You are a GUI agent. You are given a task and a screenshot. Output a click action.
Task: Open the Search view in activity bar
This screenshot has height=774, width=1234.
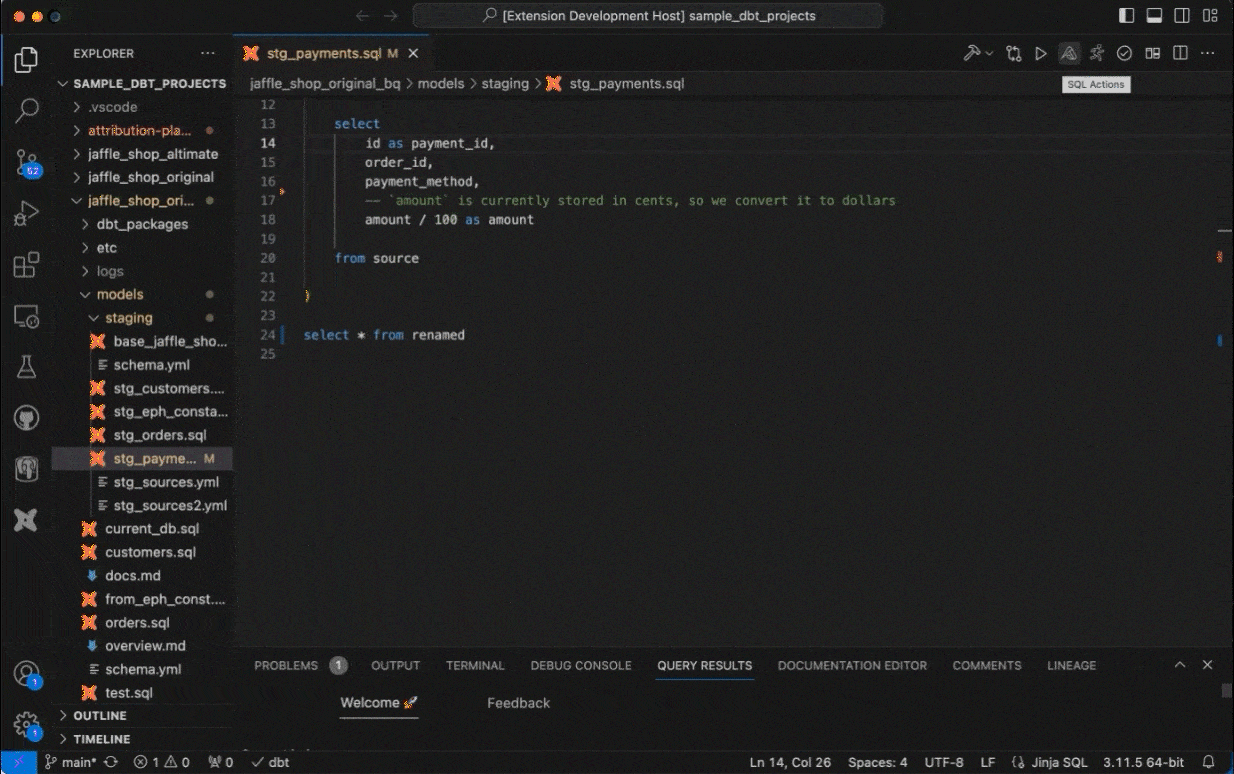click(27, 110)
